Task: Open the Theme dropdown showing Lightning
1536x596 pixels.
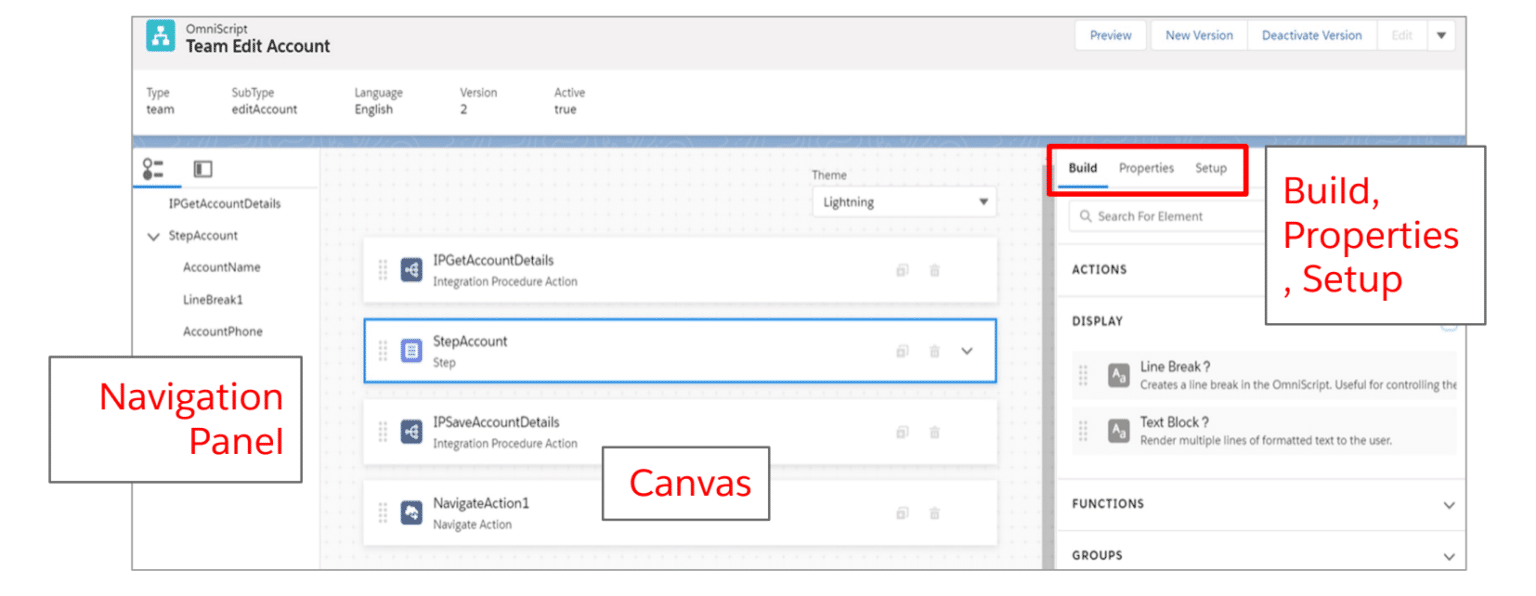Action: [904, 202]
